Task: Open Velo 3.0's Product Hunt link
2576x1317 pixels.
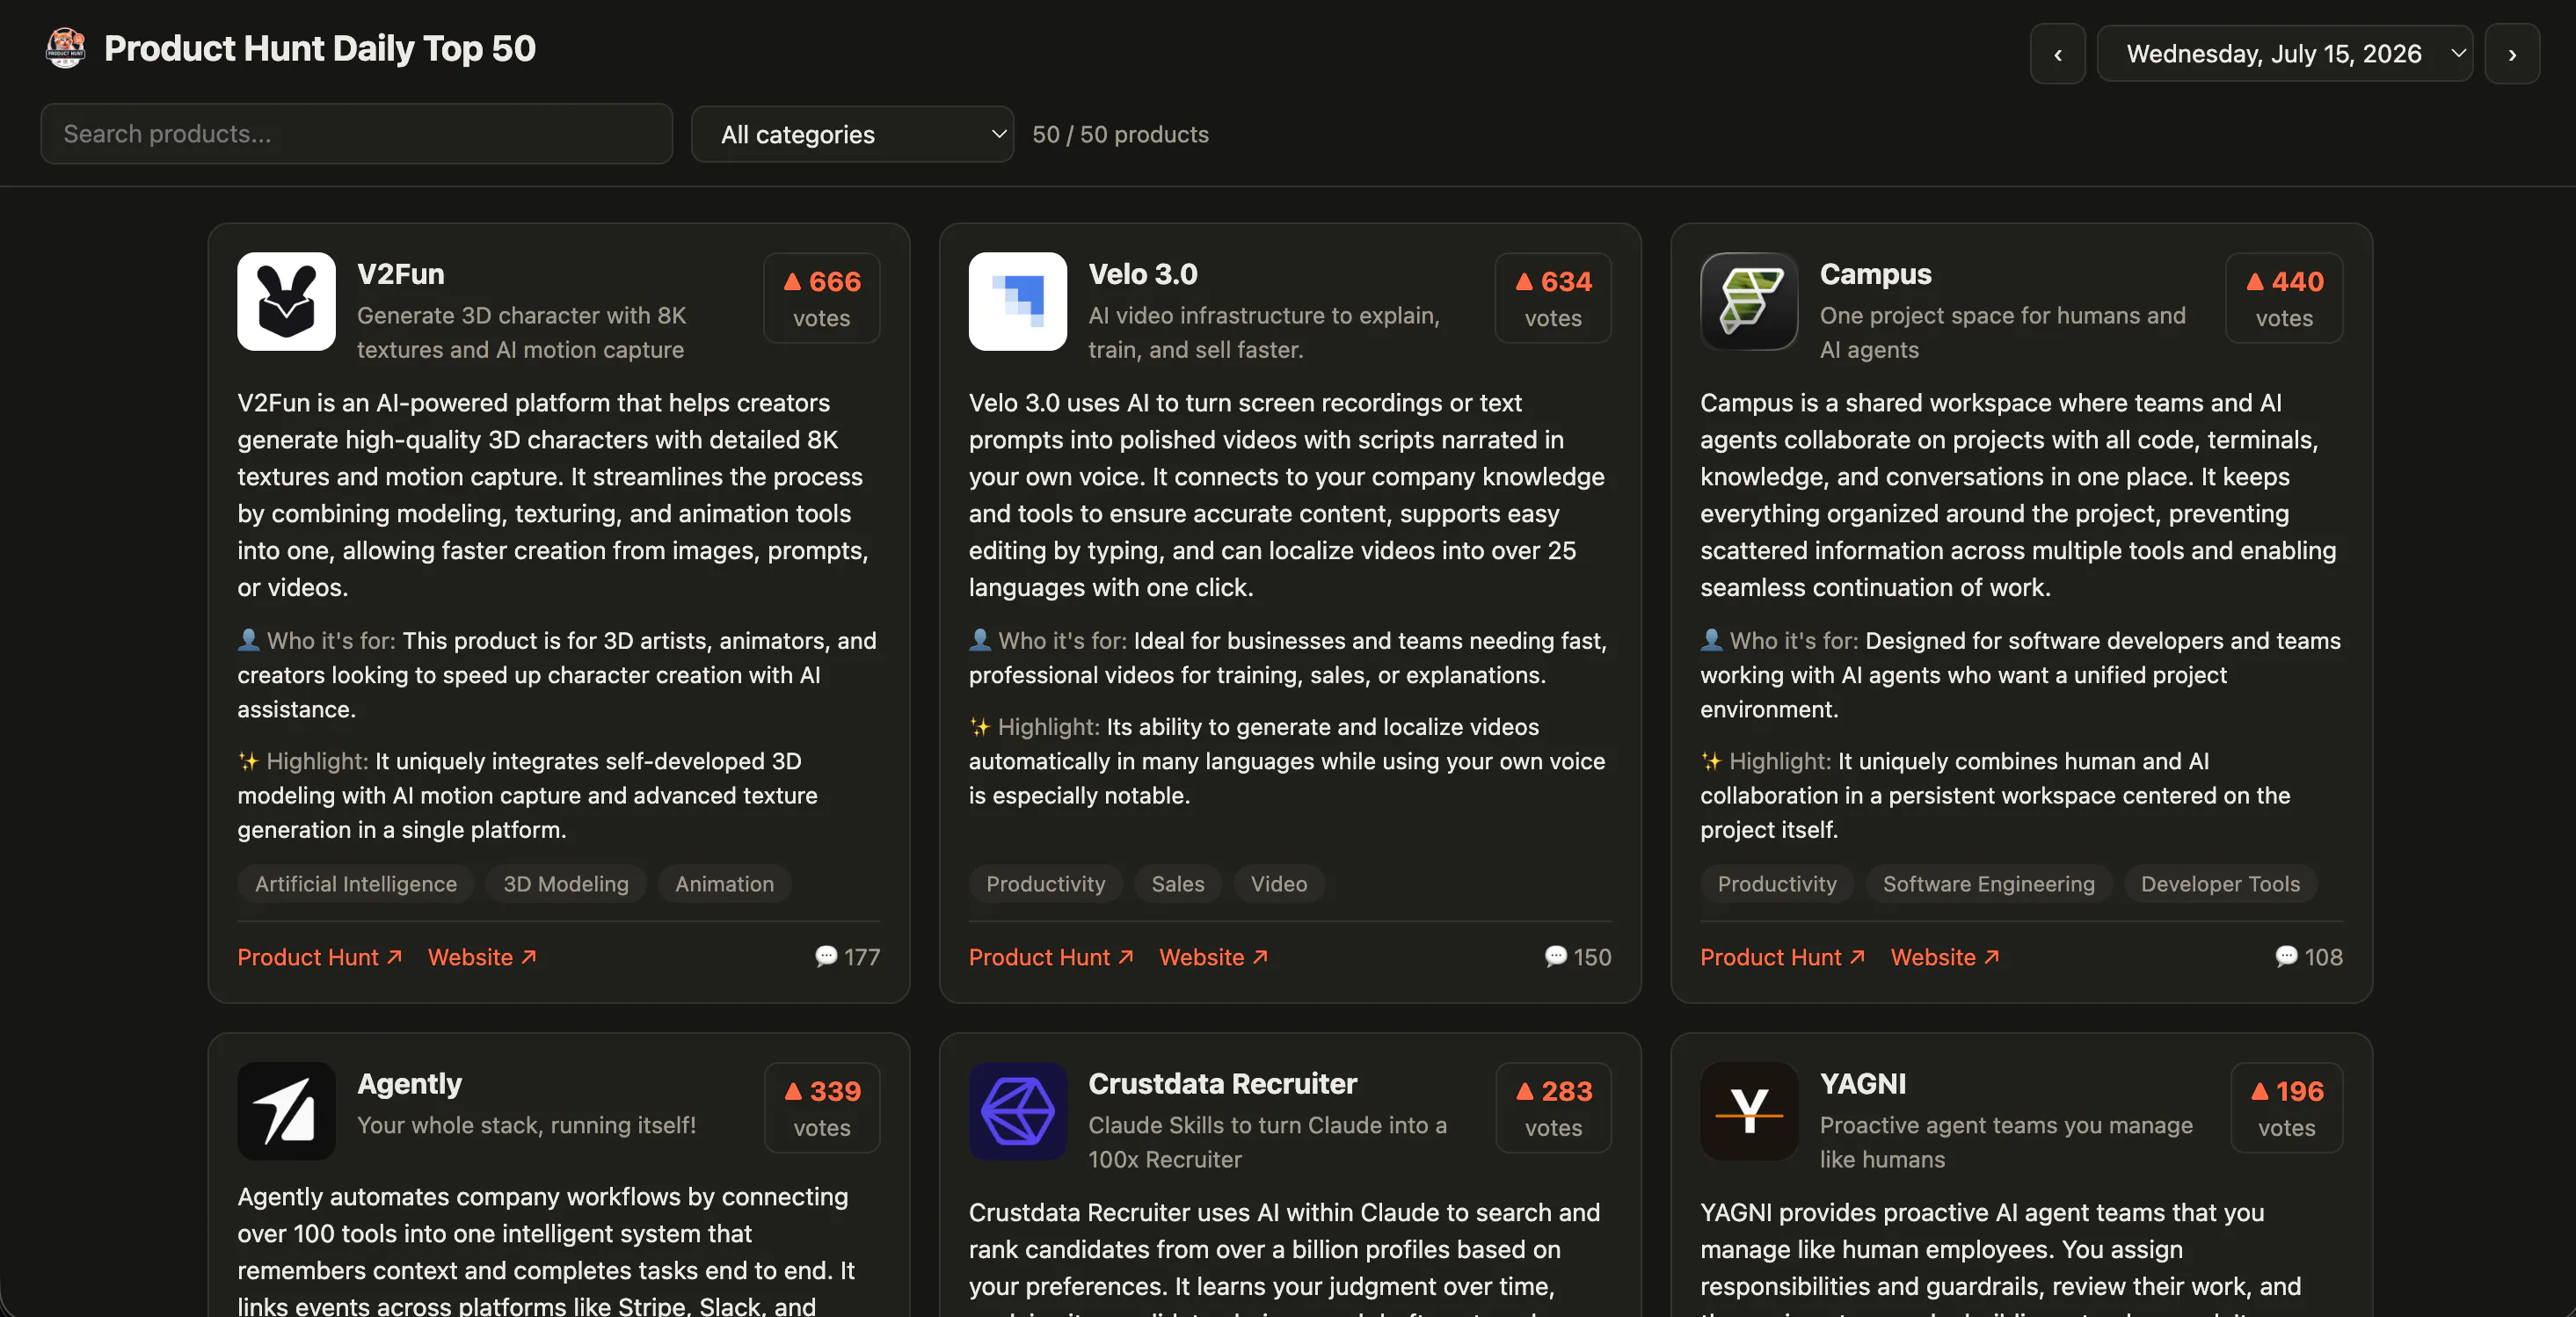Action: (1051, 957)
